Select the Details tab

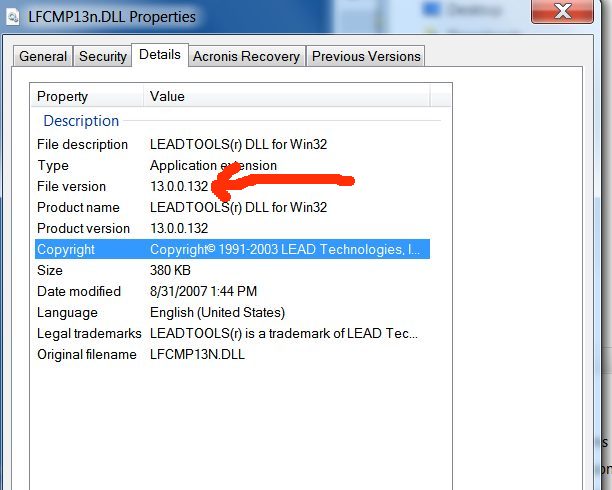tap(160, 55)
